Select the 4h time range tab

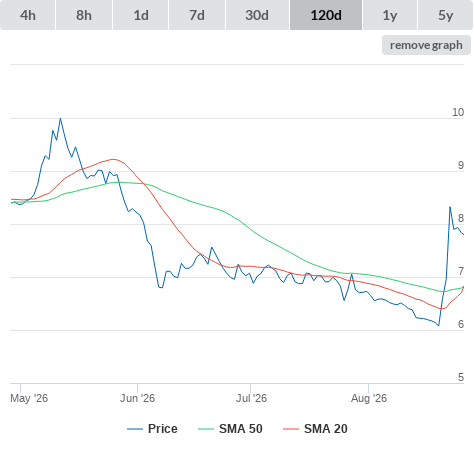tap(28, 15)
